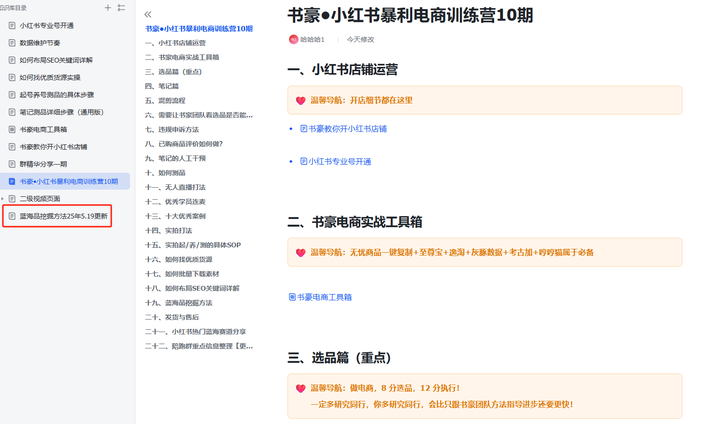Screen dimensions: 720x424
Task: Jump to outline item 一、小红书店铺运营
Action: tap(175, 43)
